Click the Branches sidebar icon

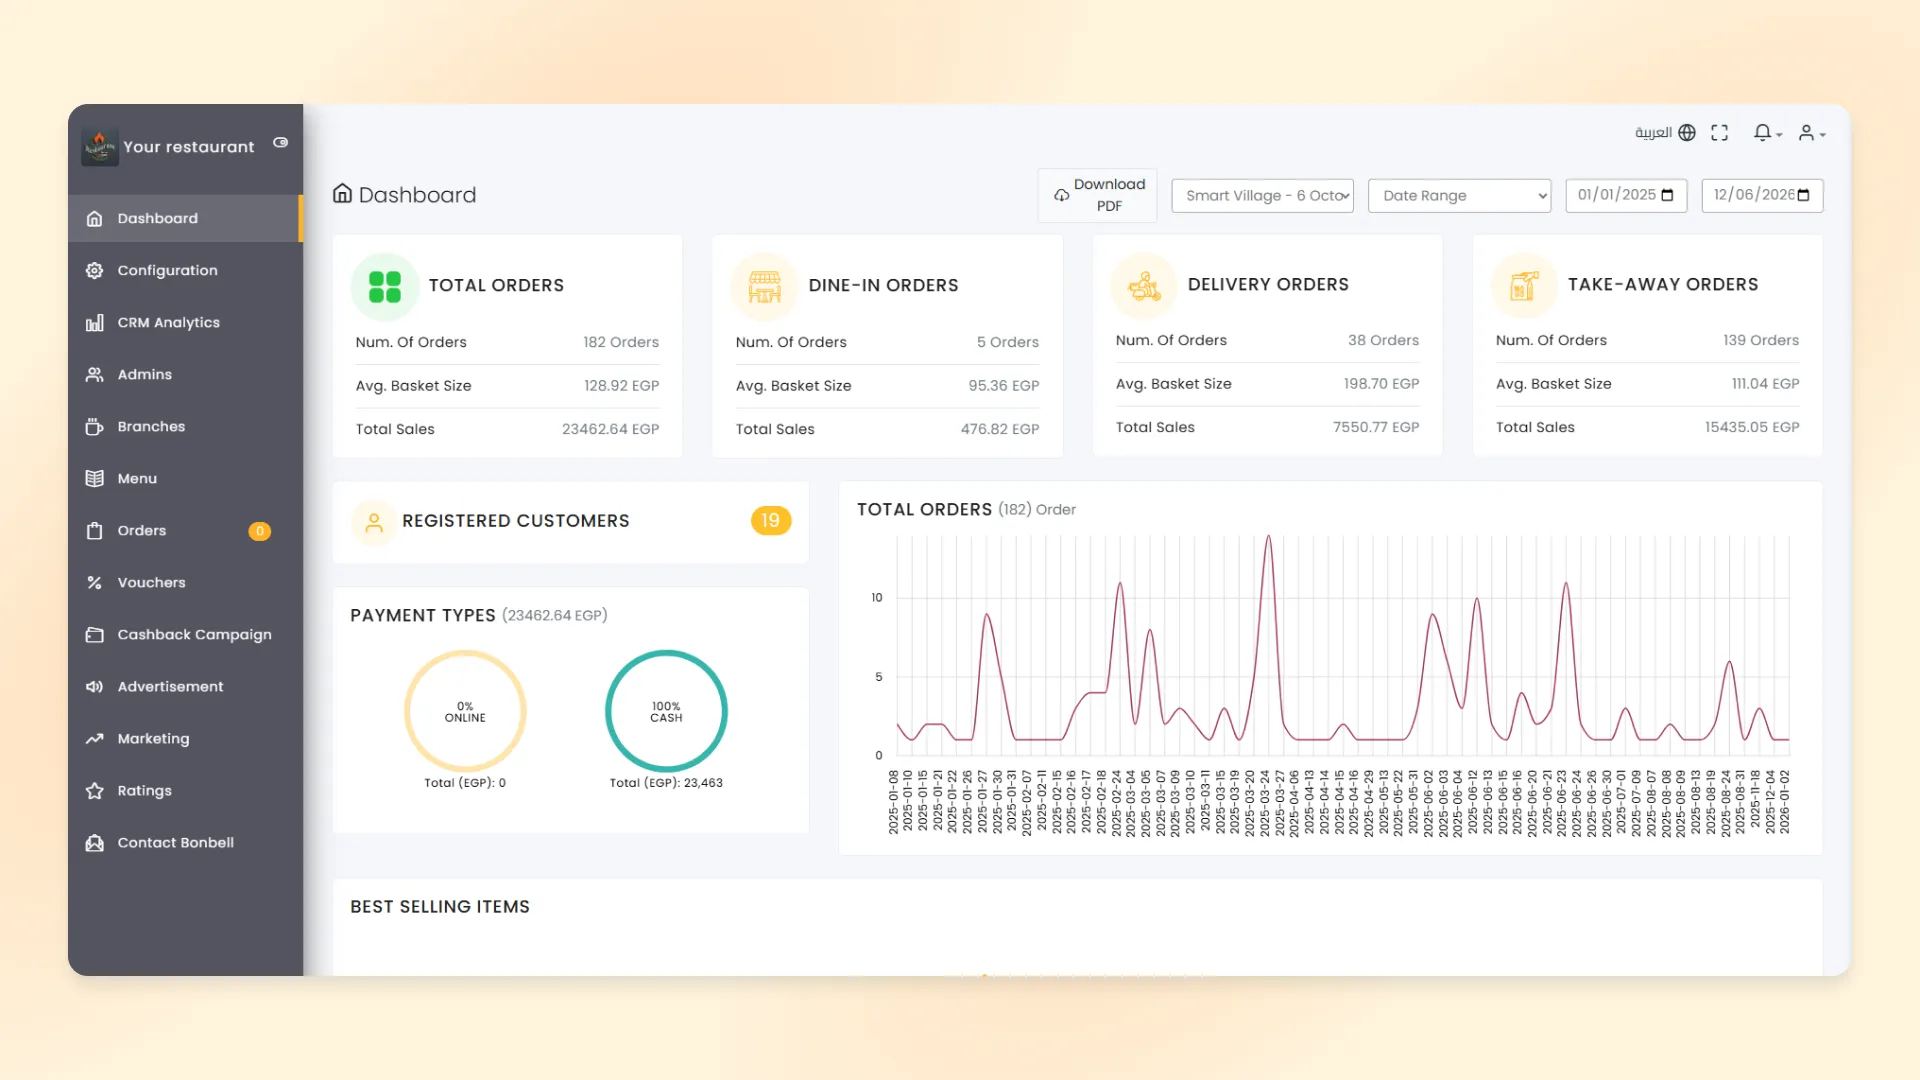pyautogui.click(x=95, y=427)
